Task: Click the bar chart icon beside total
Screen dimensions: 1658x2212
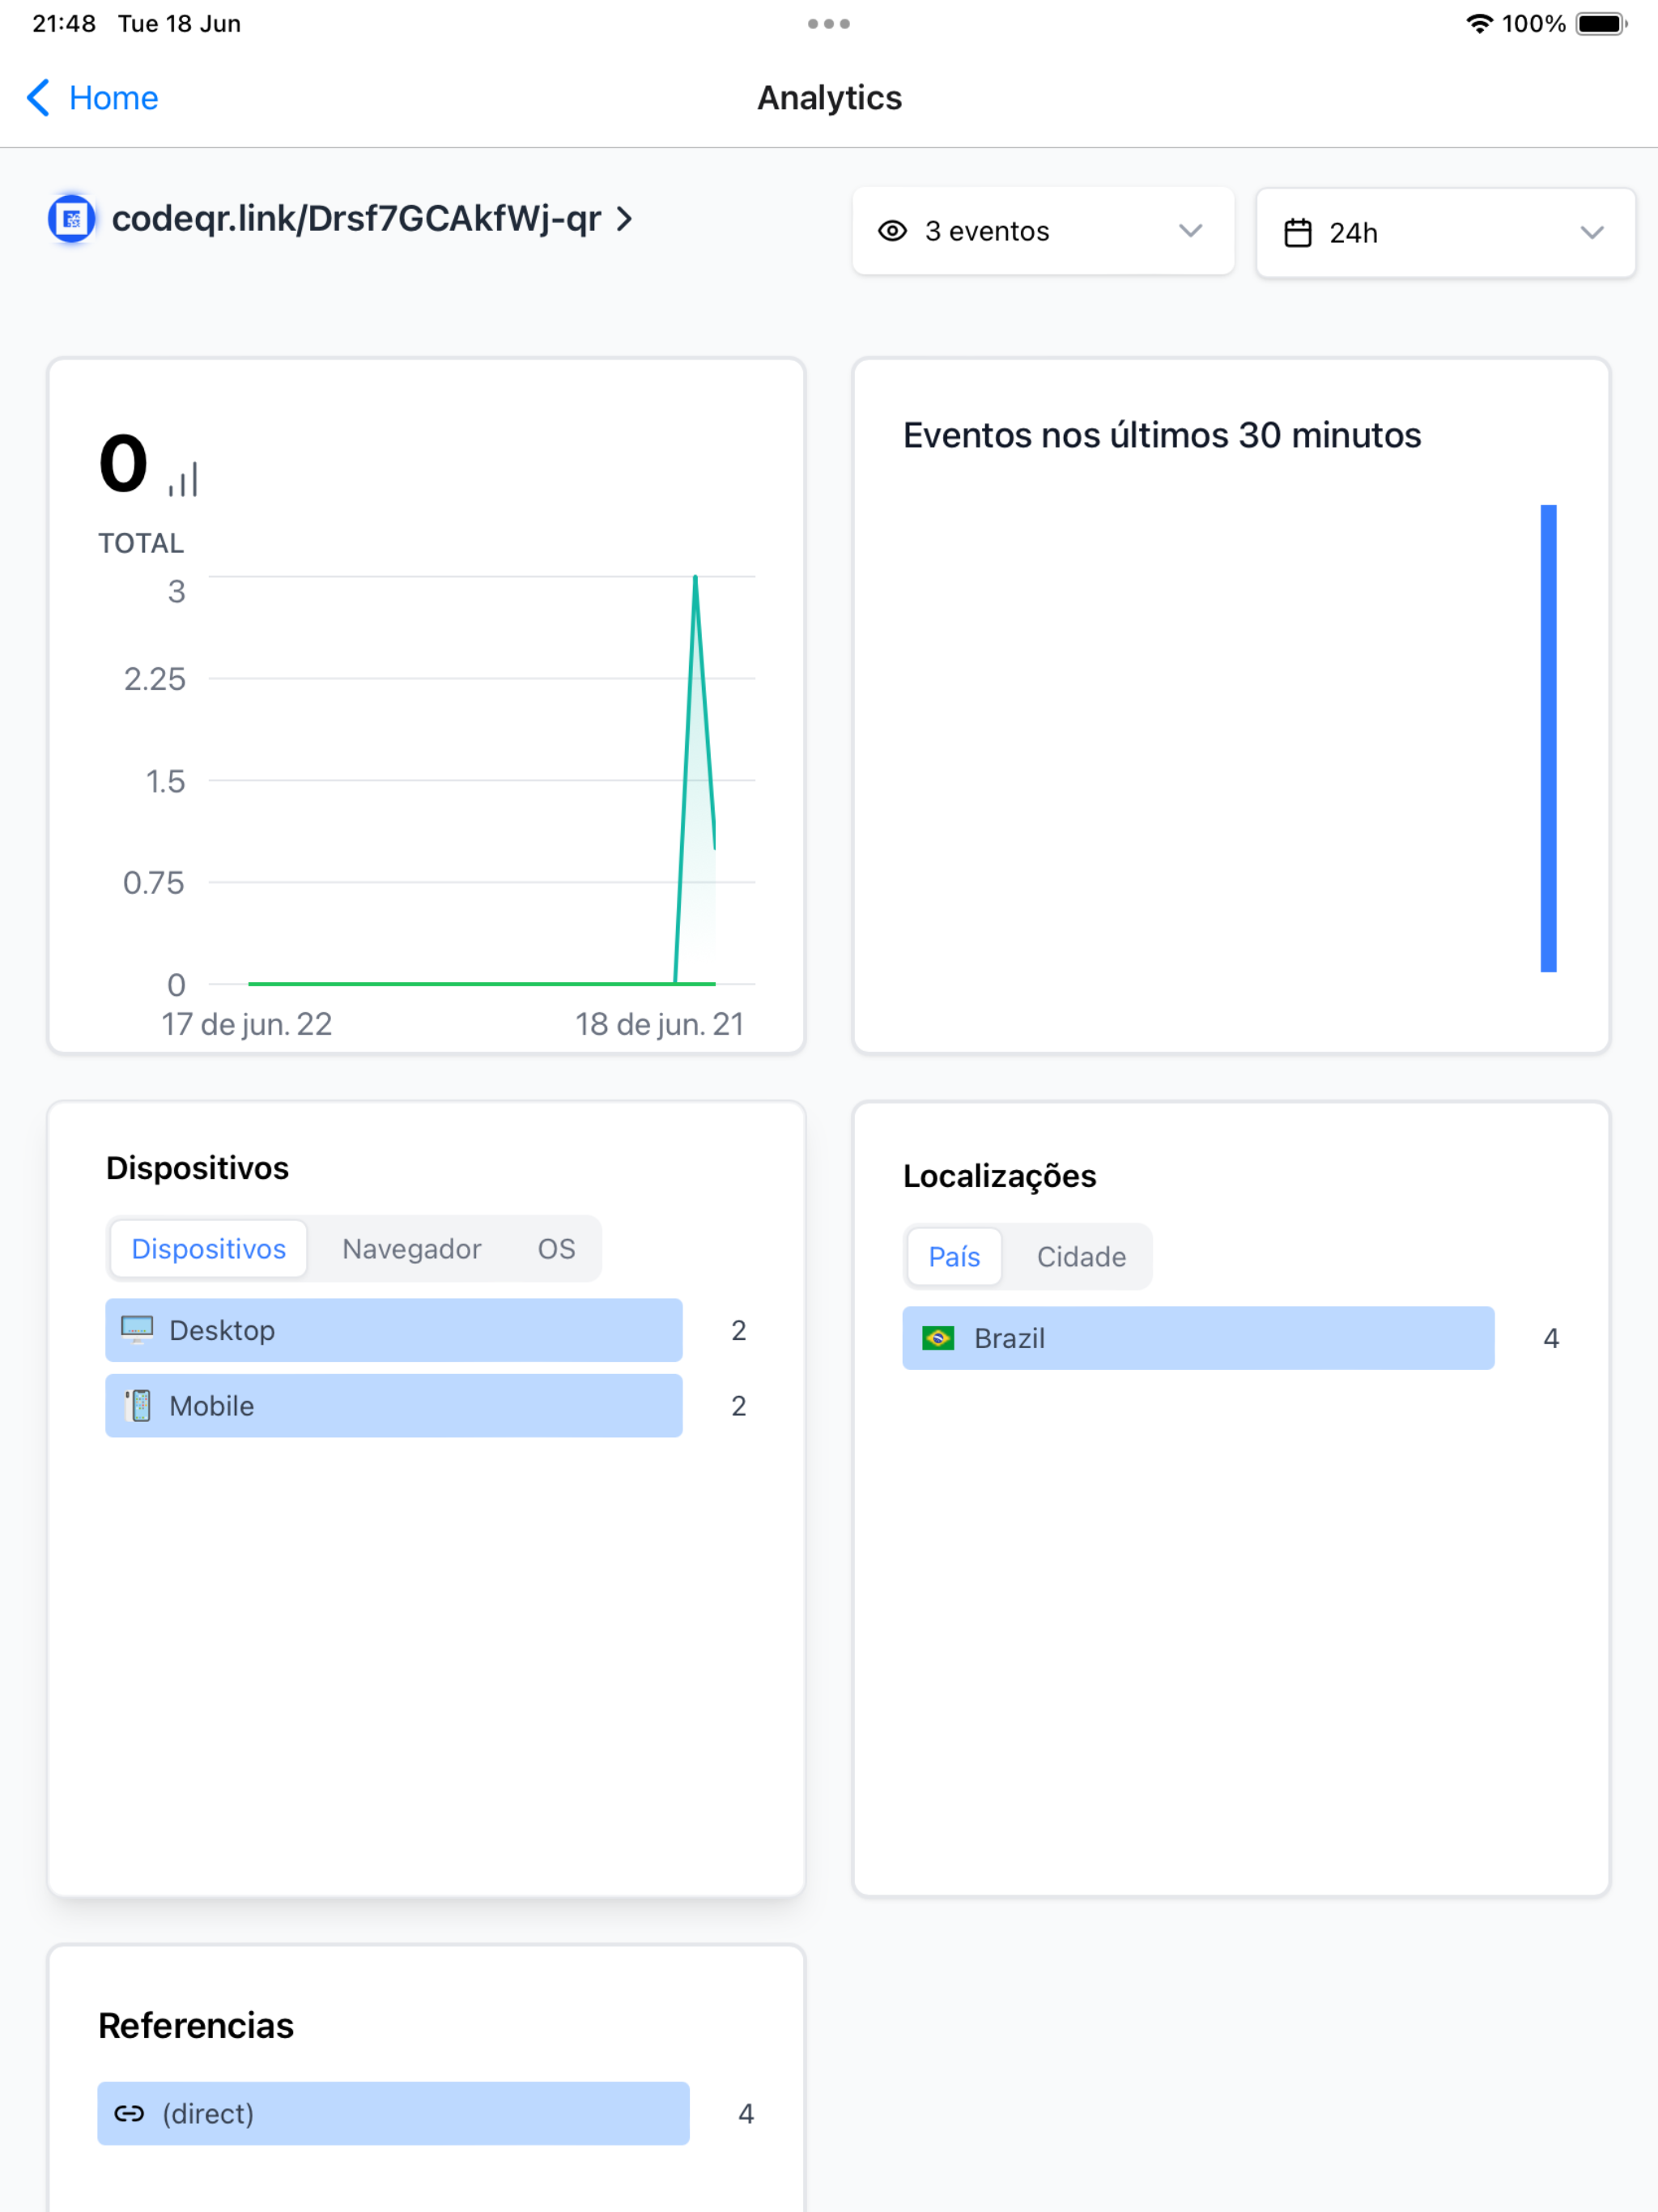Action: (183, 479)
